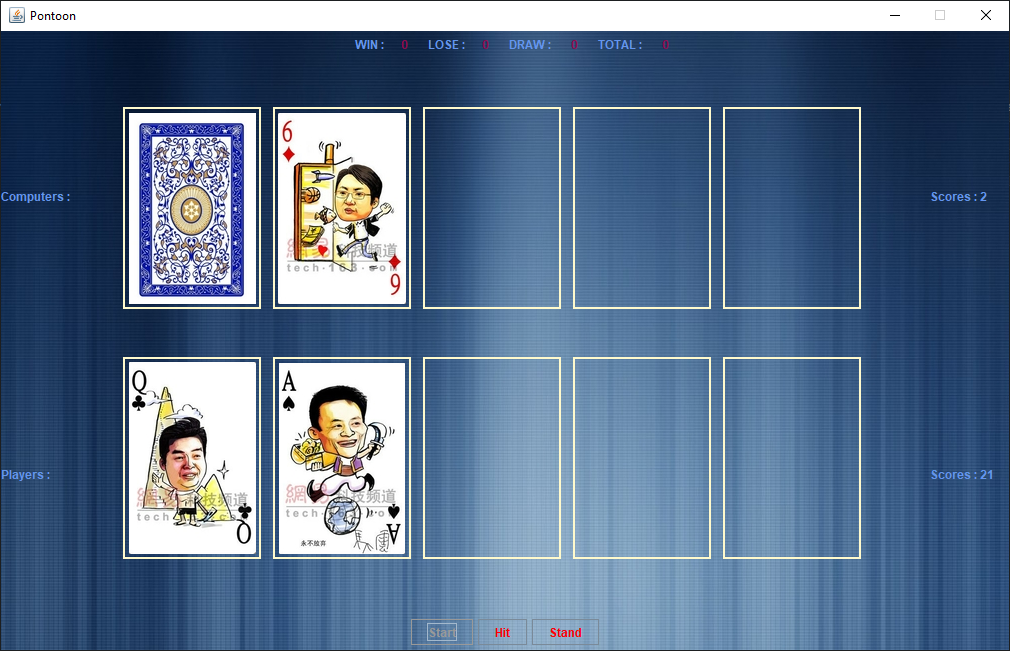Viewport: 1010px width, 651px height.
Task: Click the empty fourth player card slot
Action: tap(641, 457)
